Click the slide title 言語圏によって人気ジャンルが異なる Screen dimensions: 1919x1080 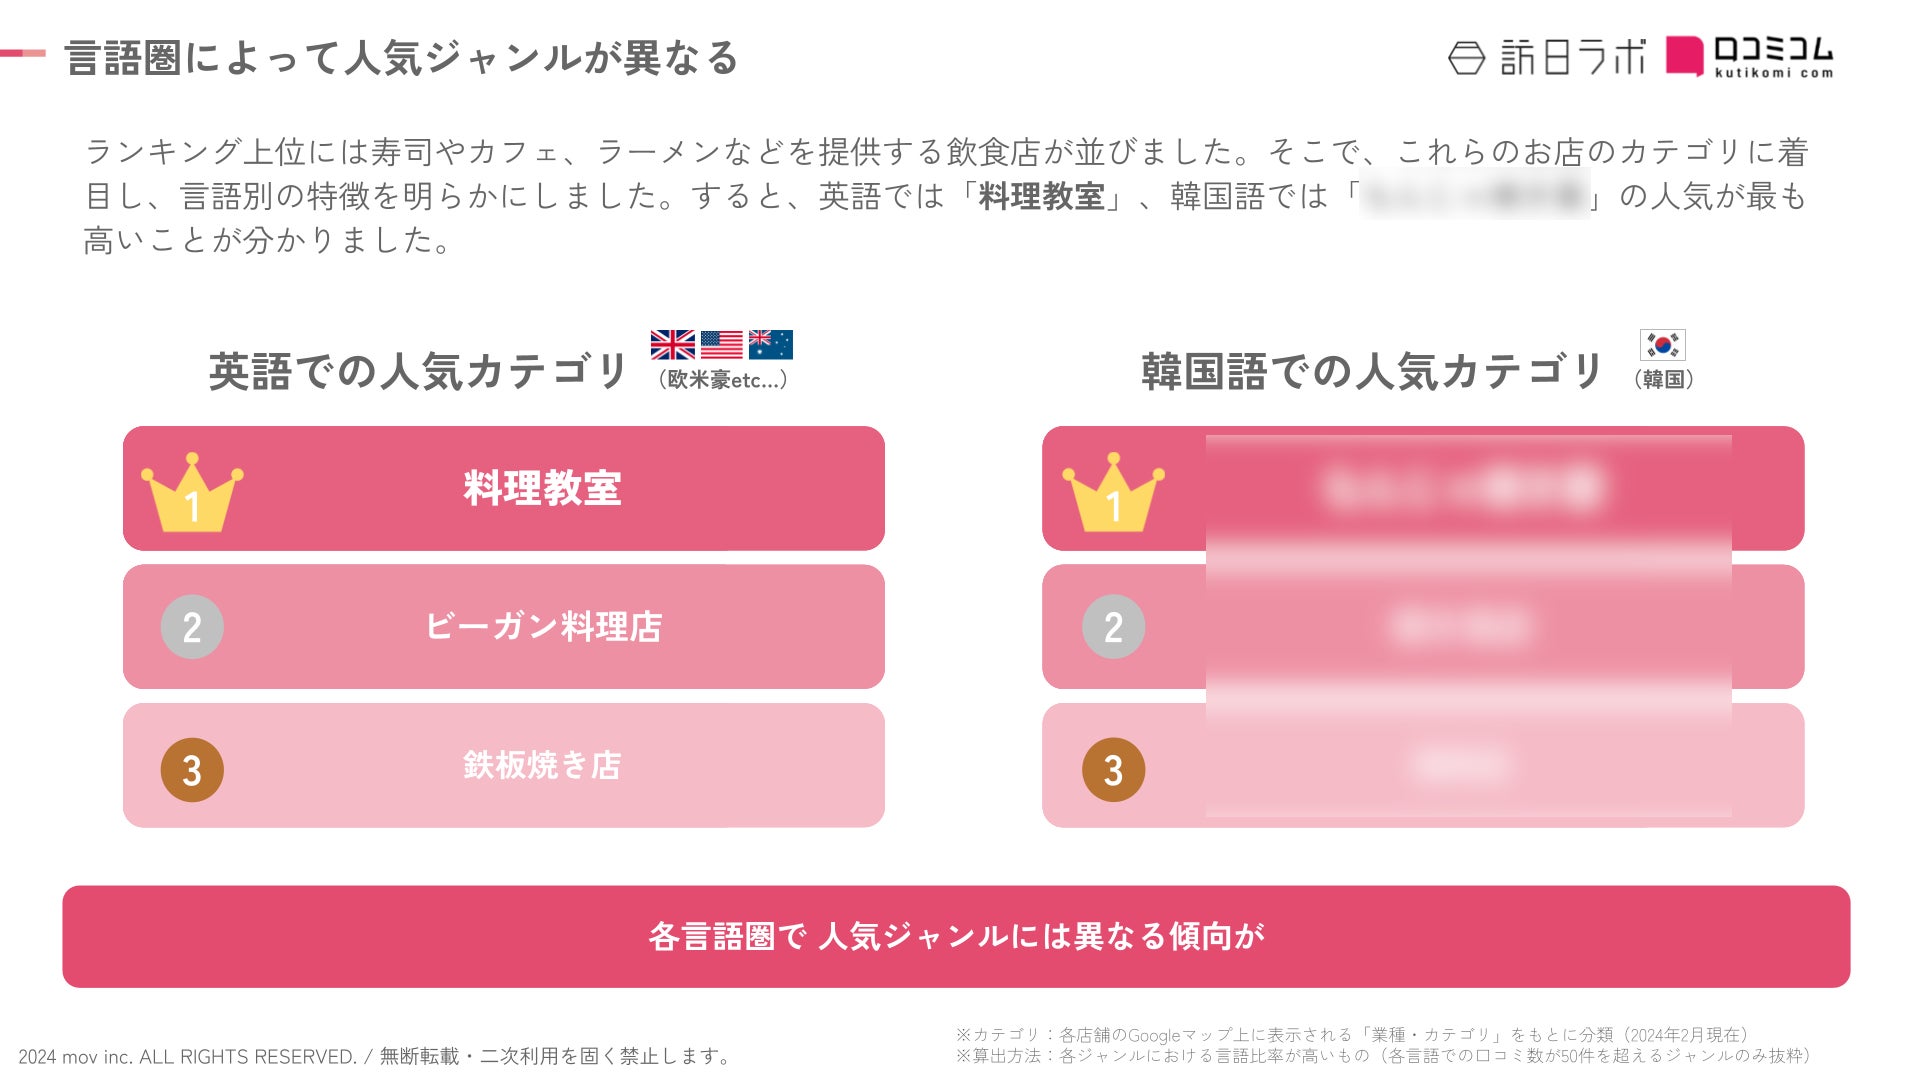click(401, 57)
